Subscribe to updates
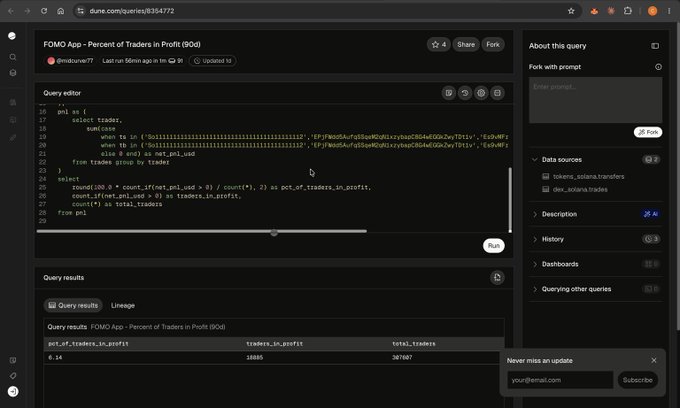The width and height of the screenshot is (680, 408). tap(638, 380)
